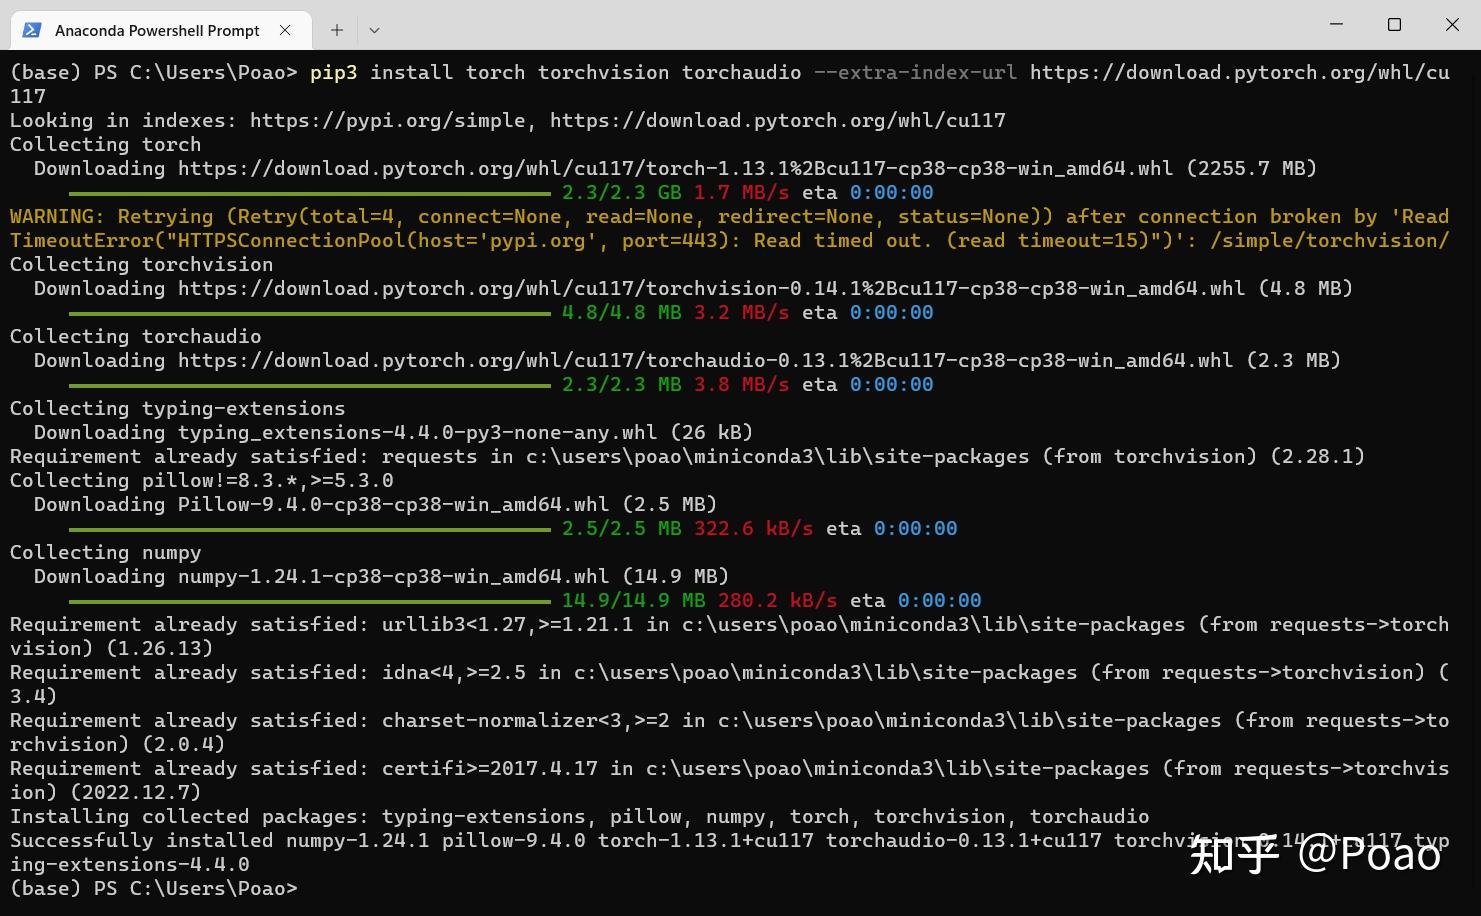Expand the new tab dropdown chevron

coord(373,30)
